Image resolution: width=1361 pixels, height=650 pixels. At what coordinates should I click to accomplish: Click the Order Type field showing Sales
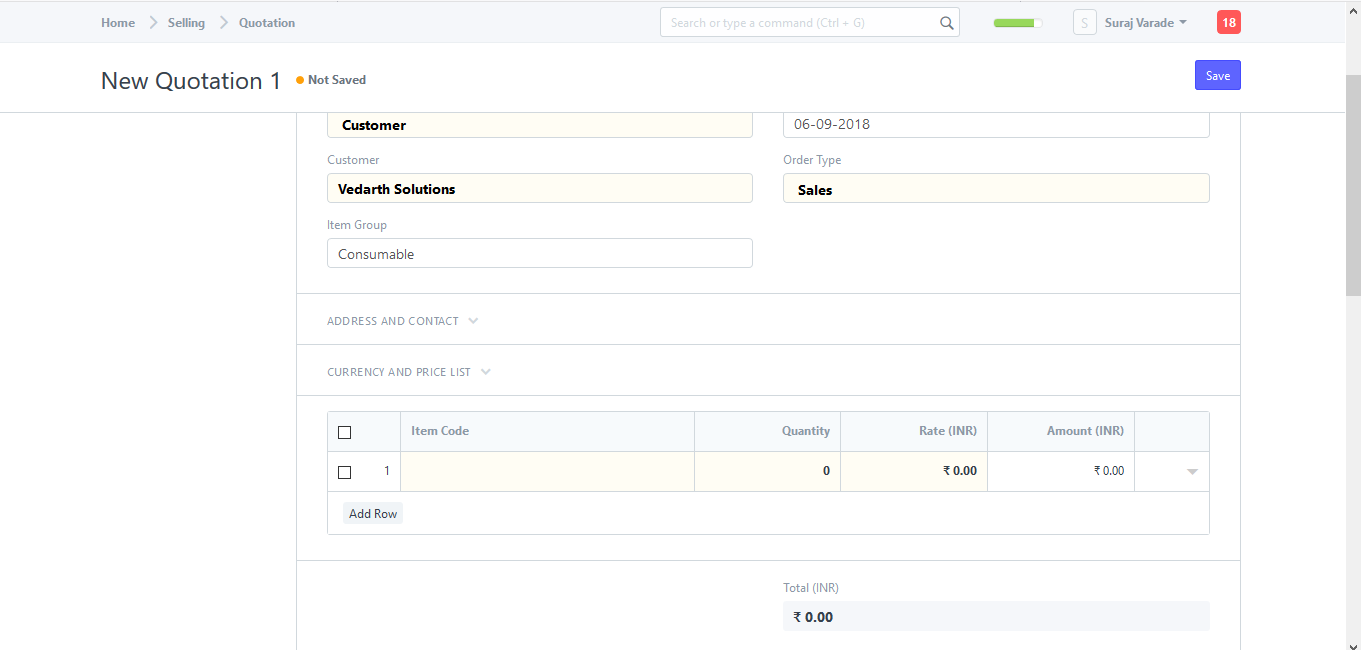pos(995,189)
